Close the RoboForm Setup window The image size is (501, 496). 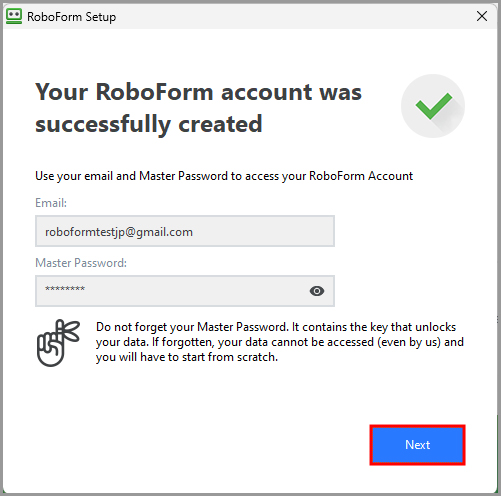482,16
